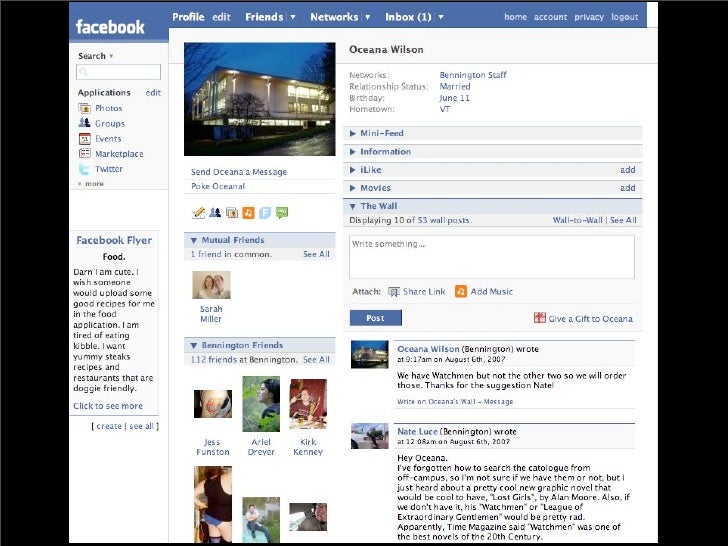The width and height of the screenshot is (728, 546).
Task: Click add link on the iLike row
Action: (628, 170)
